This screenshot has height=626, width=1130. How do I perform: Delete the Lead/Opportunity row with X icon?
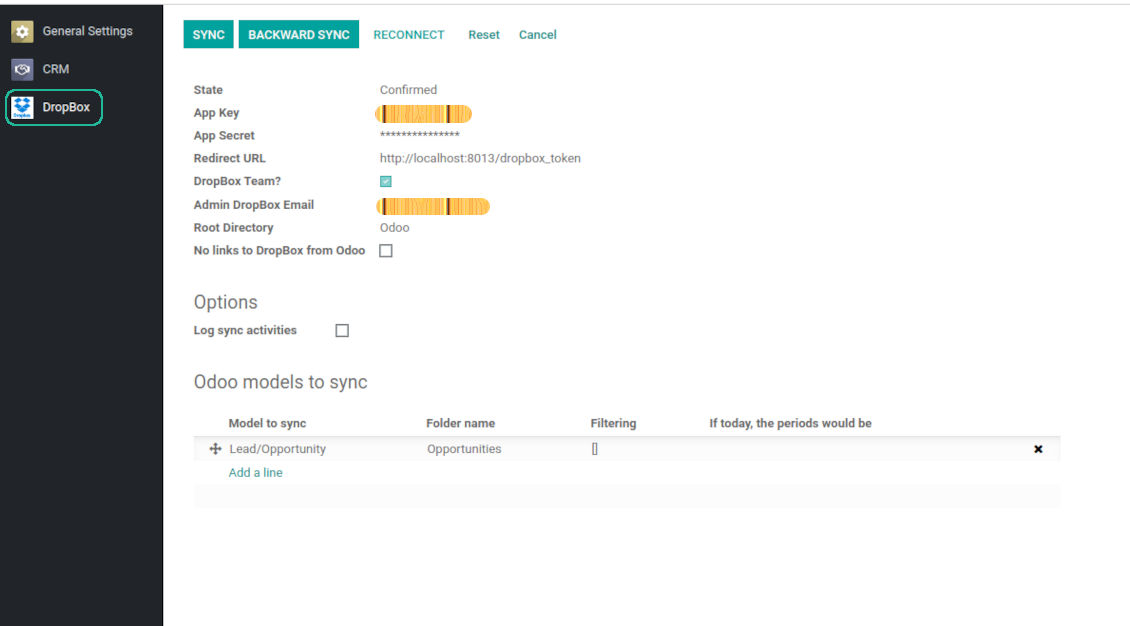pyautogui.click(x=1038, y=449)
